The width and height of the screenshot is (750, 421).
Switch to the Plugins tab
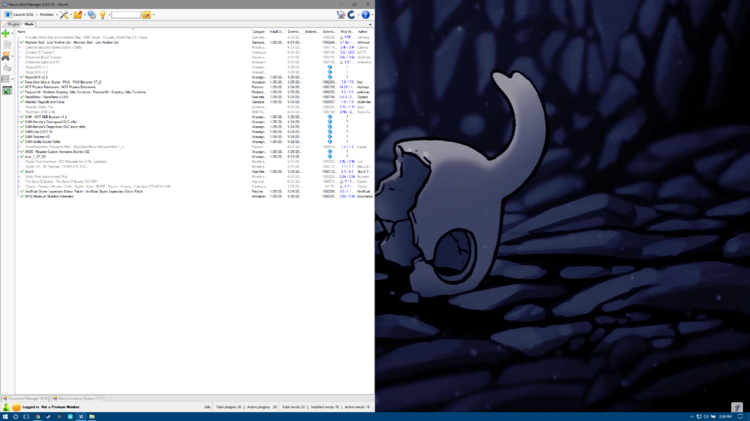(12, 24)
